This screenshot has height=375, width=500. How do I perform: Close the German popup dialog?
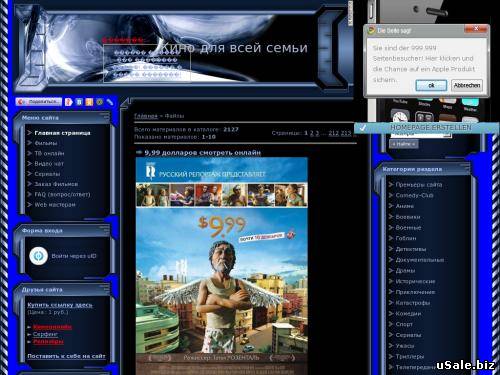[476, 29]
